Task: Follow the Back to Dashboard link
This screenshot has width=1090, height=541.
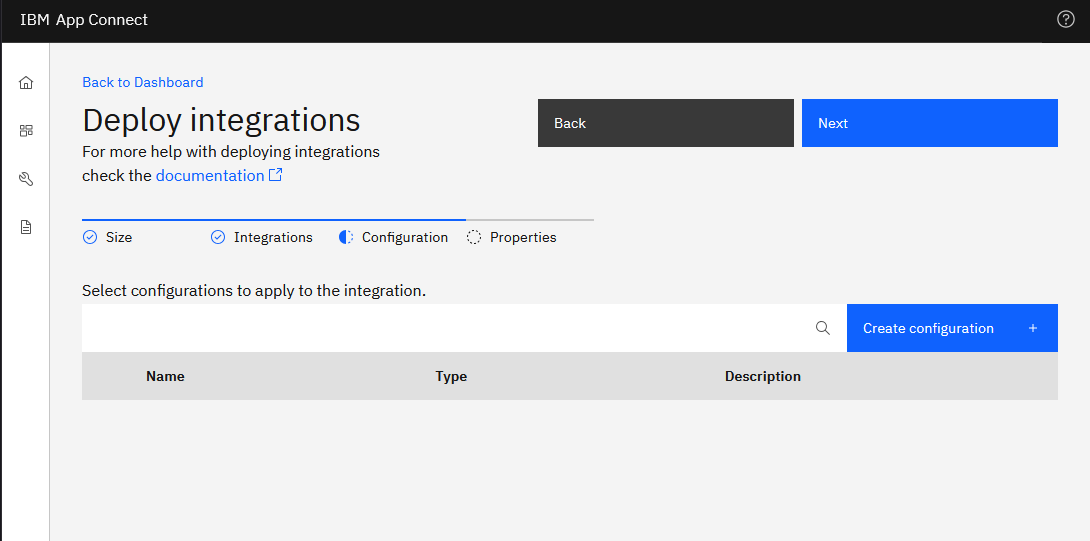Action: 143,82
